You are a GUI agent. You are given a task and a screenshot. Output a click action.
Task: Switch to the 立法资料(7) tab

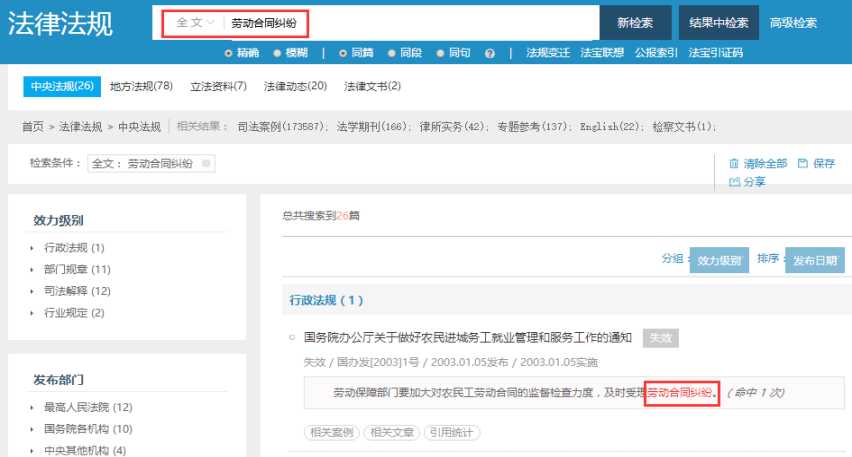(218, 86)
